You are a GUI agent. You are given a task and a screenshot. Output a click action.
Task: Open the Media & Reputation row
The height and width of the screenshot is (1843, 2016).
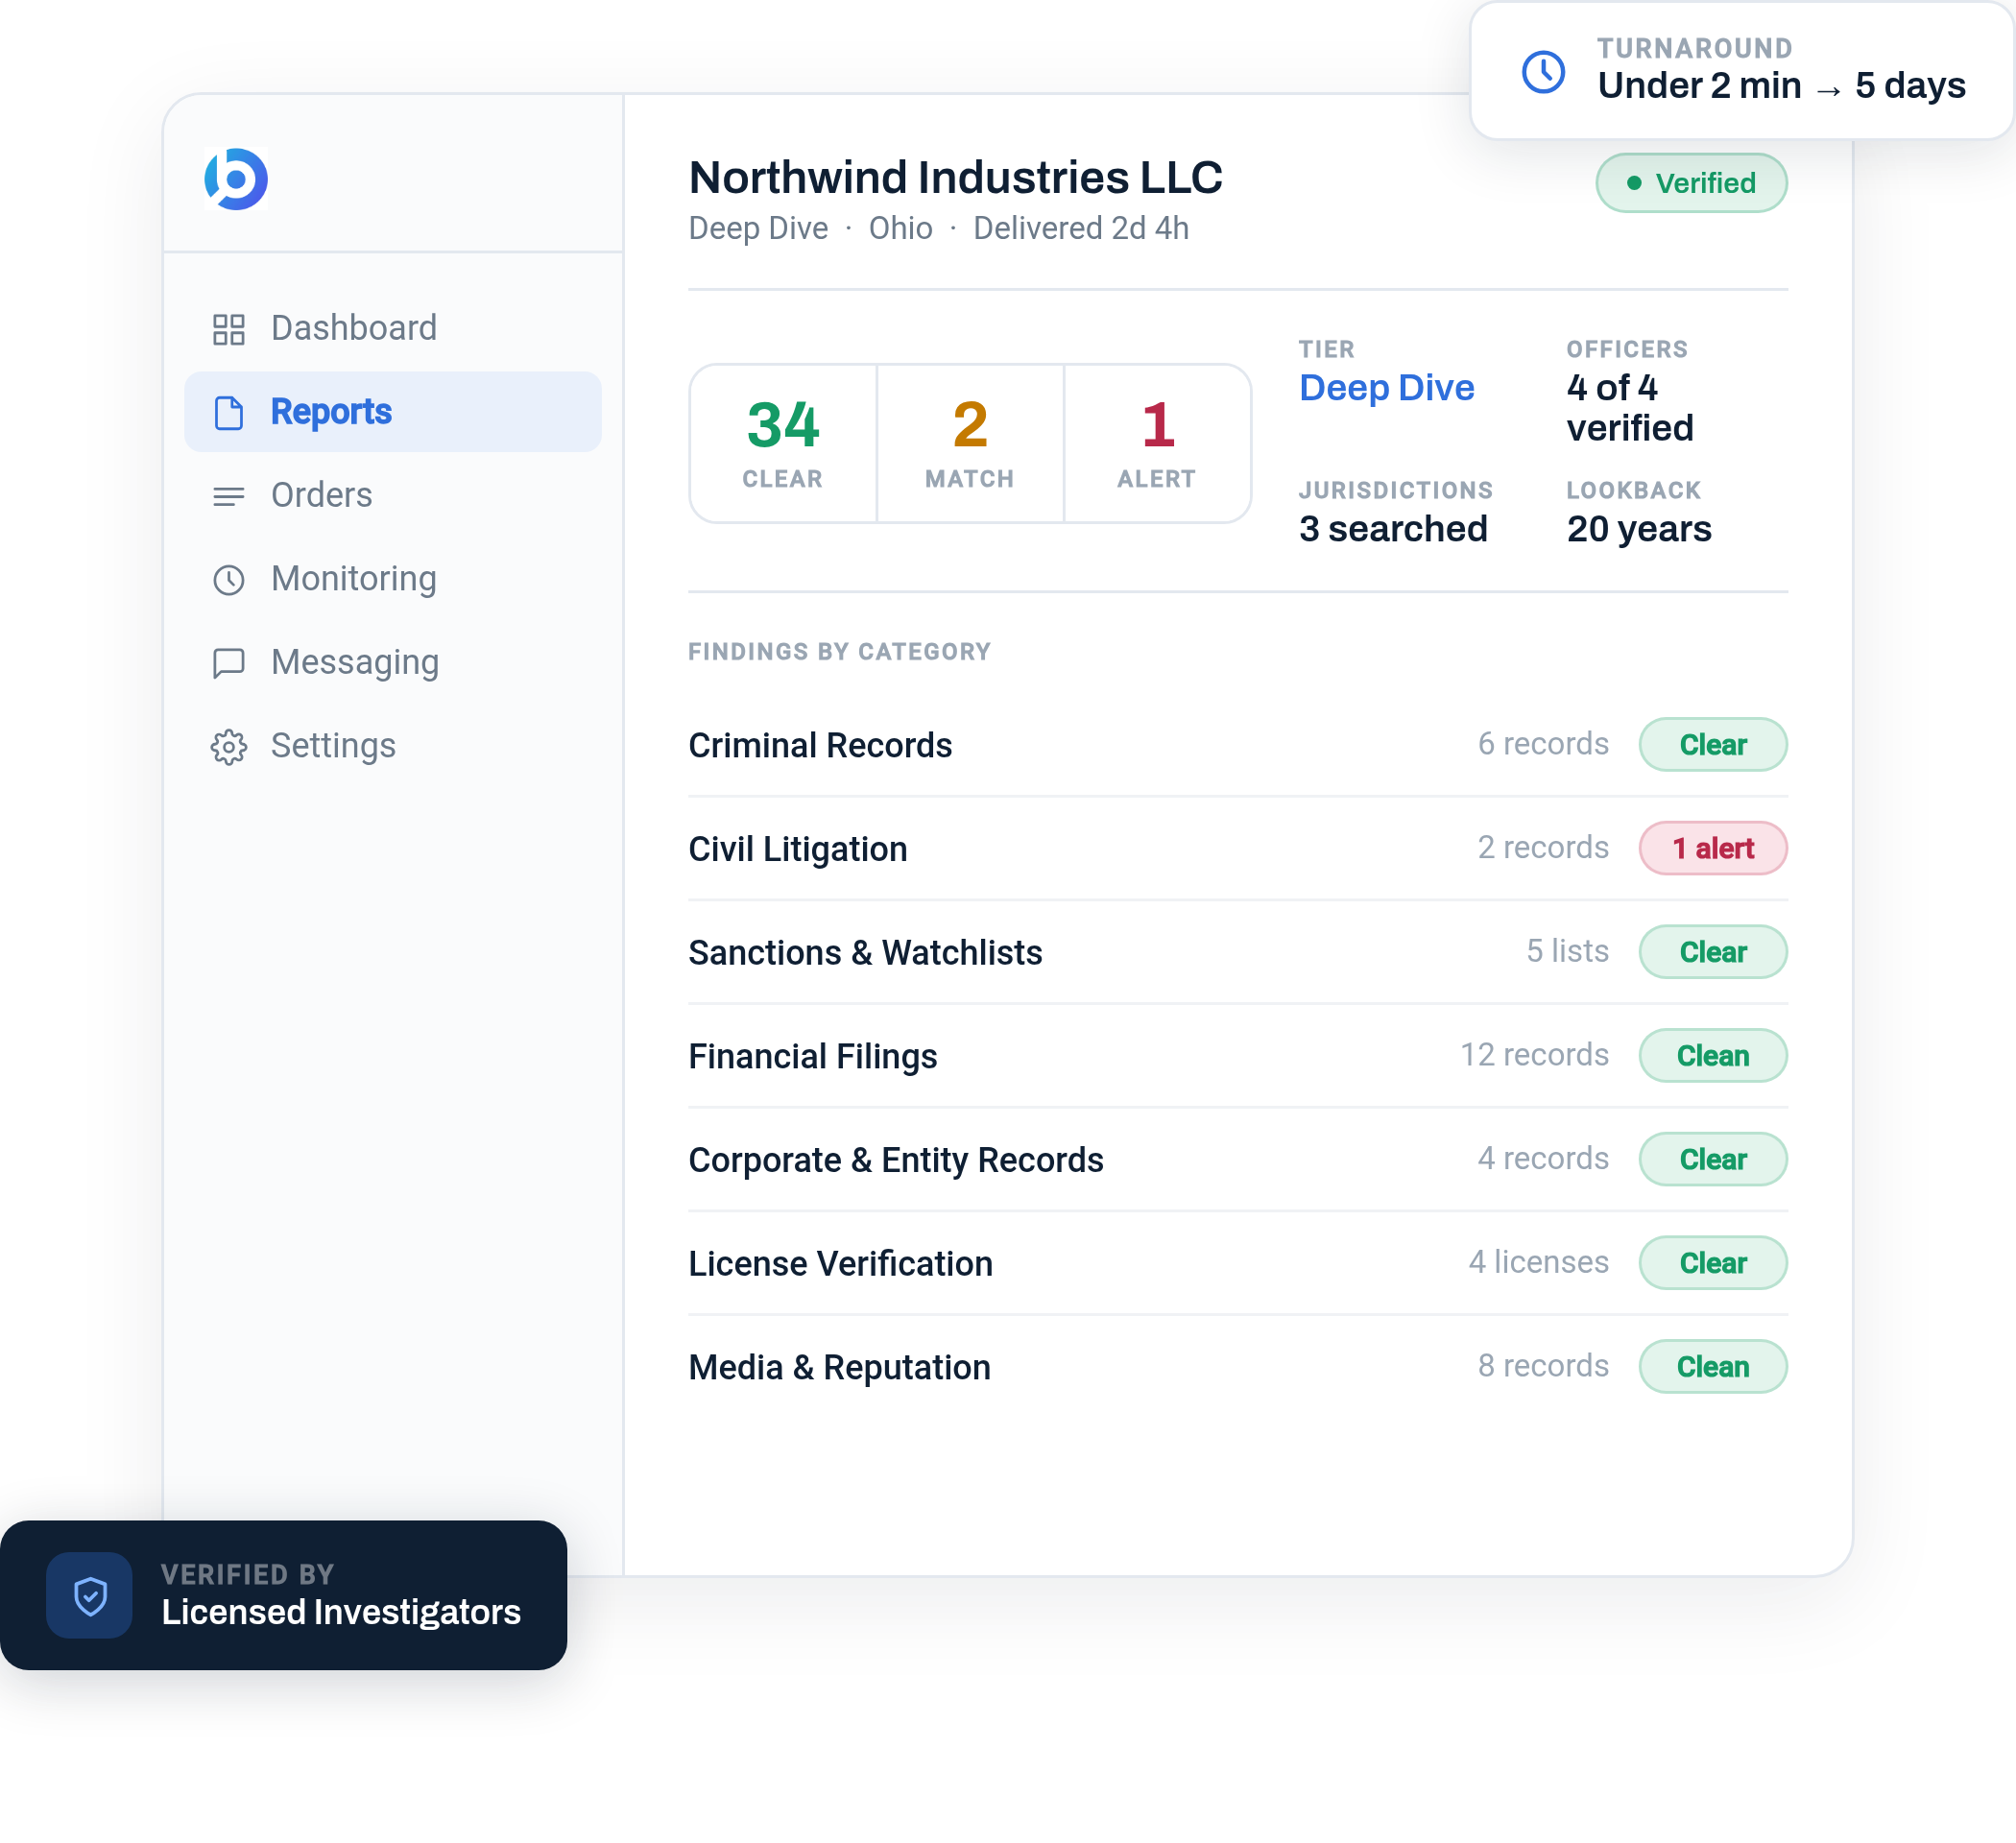point(1237,1367)
